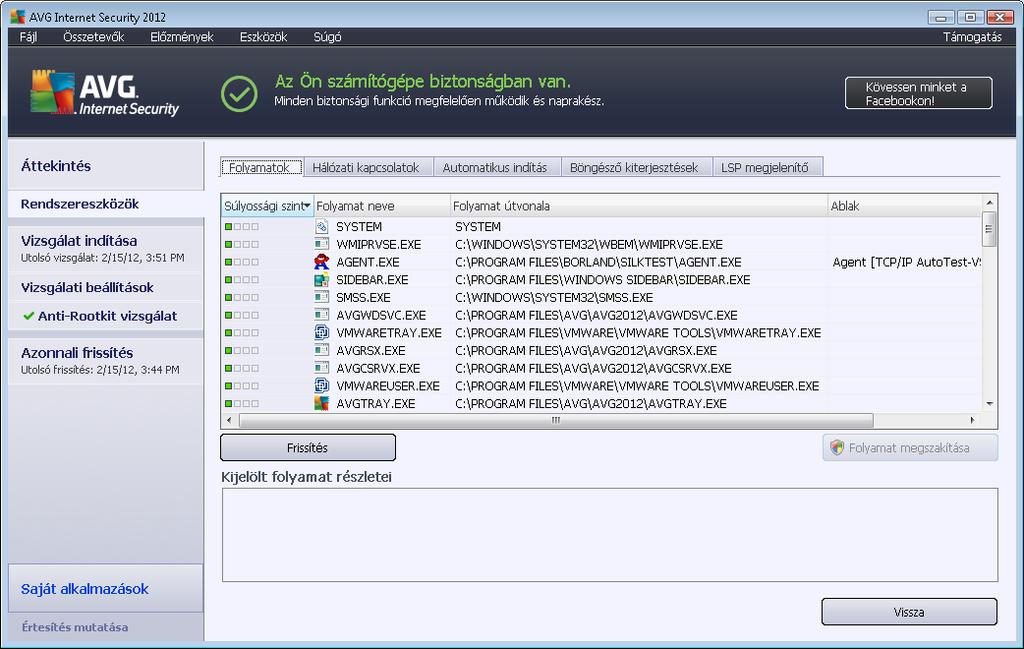Click the AVG Internet Security logo

pos(104,93)
